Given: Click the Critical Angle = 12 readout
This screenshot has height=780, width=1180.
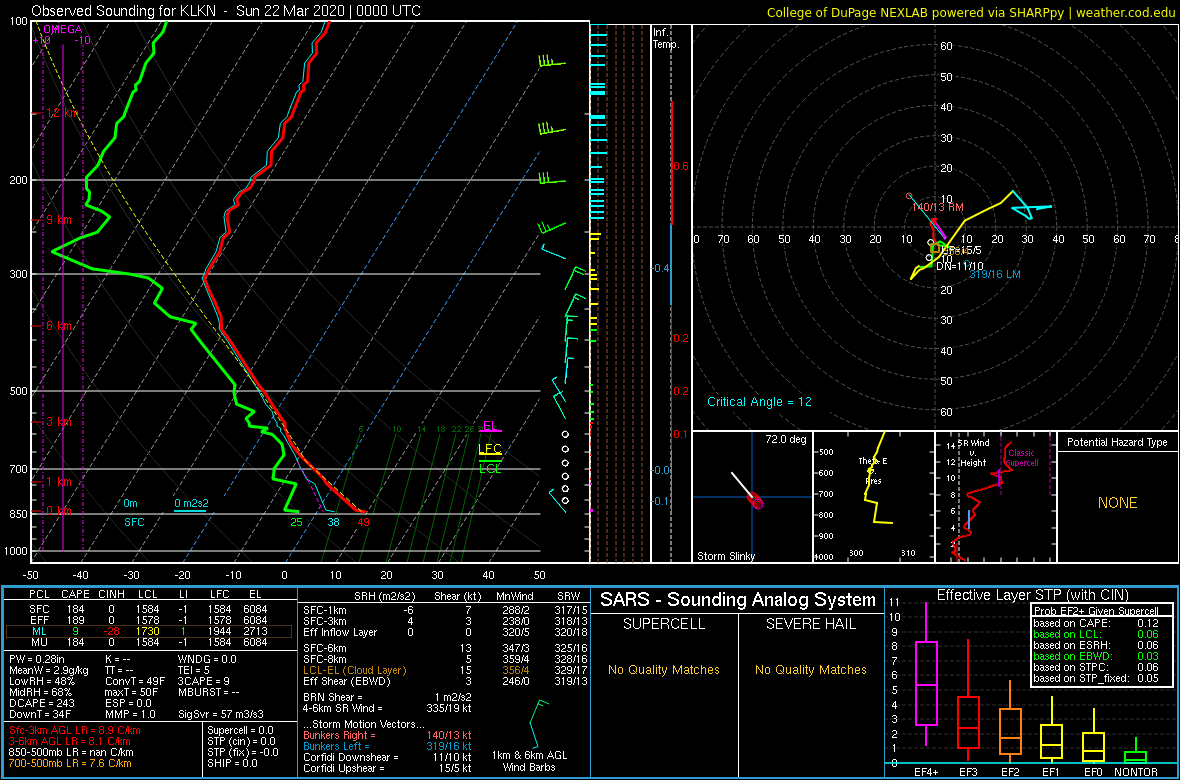Looking at the screenshot, I should [x=759, y=402].
